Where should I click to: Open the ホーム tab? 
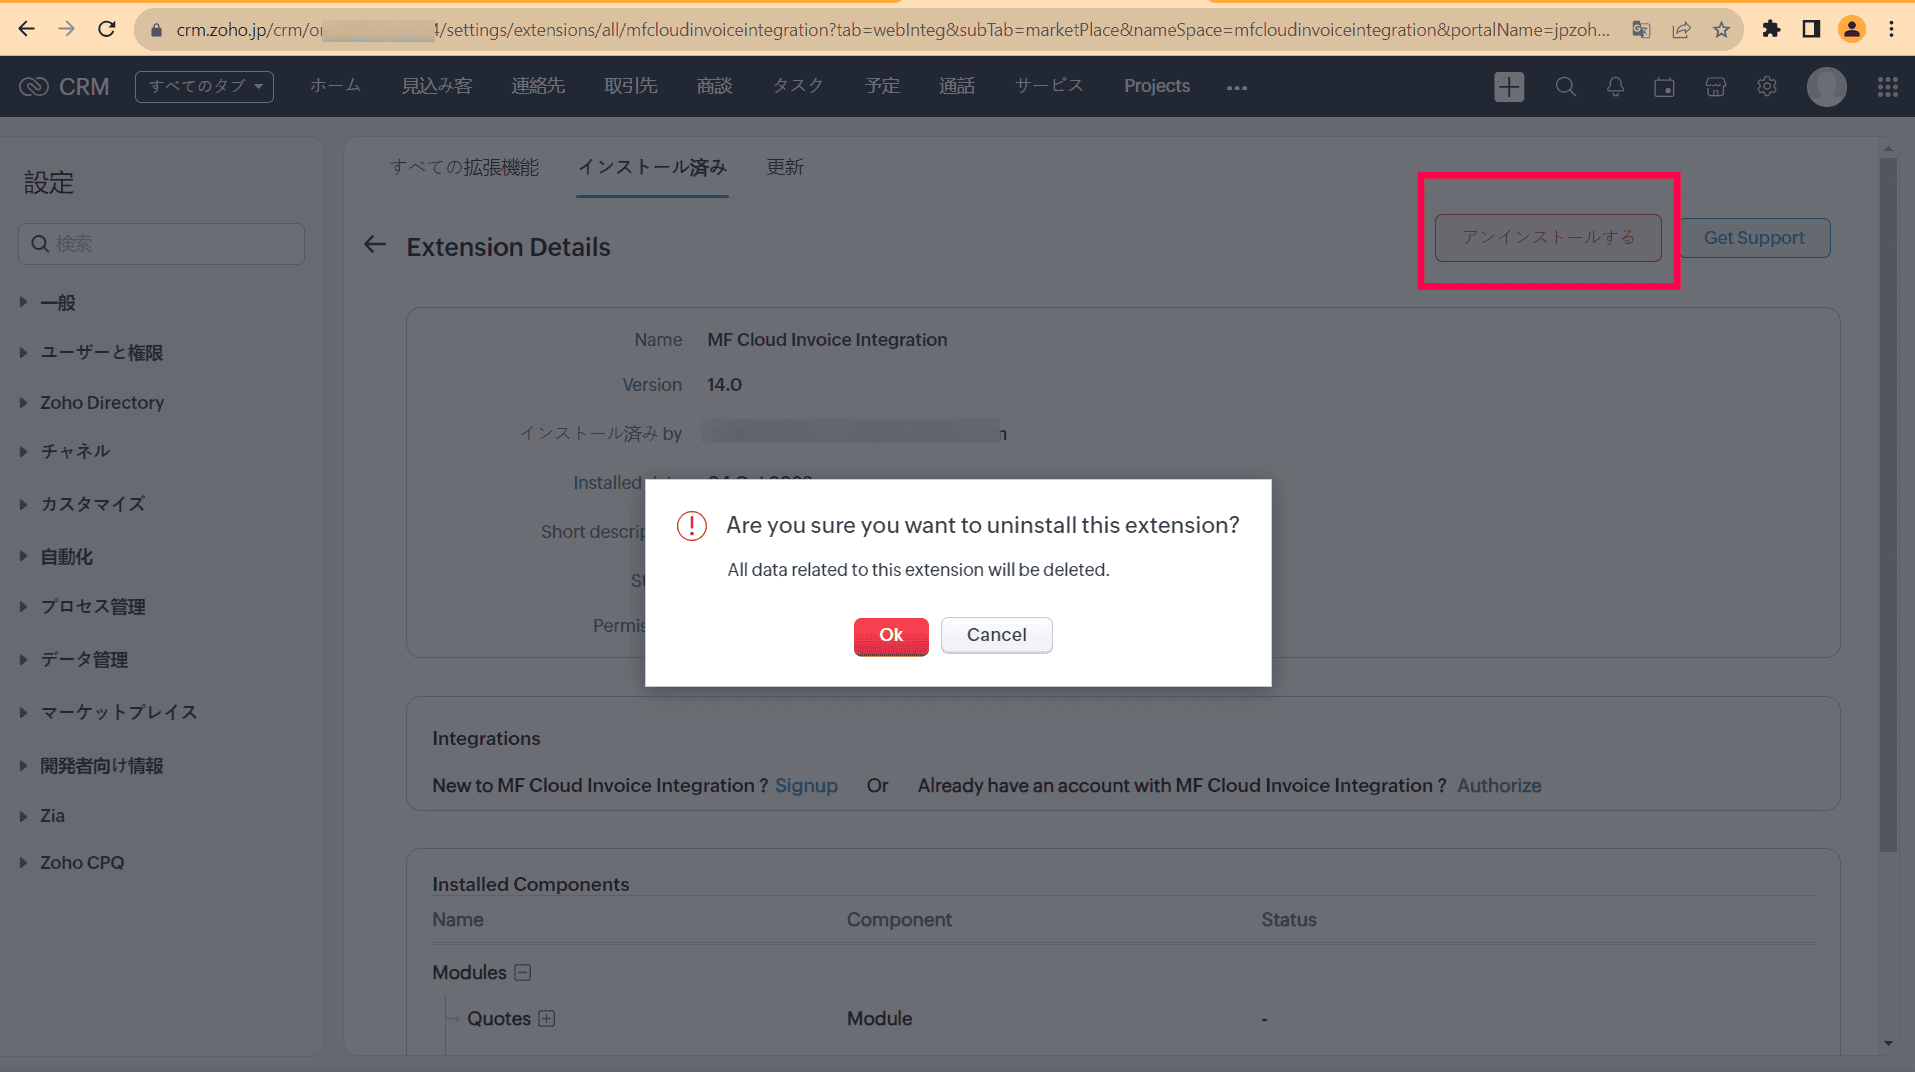pyautogui.click(x=335, y=86)
